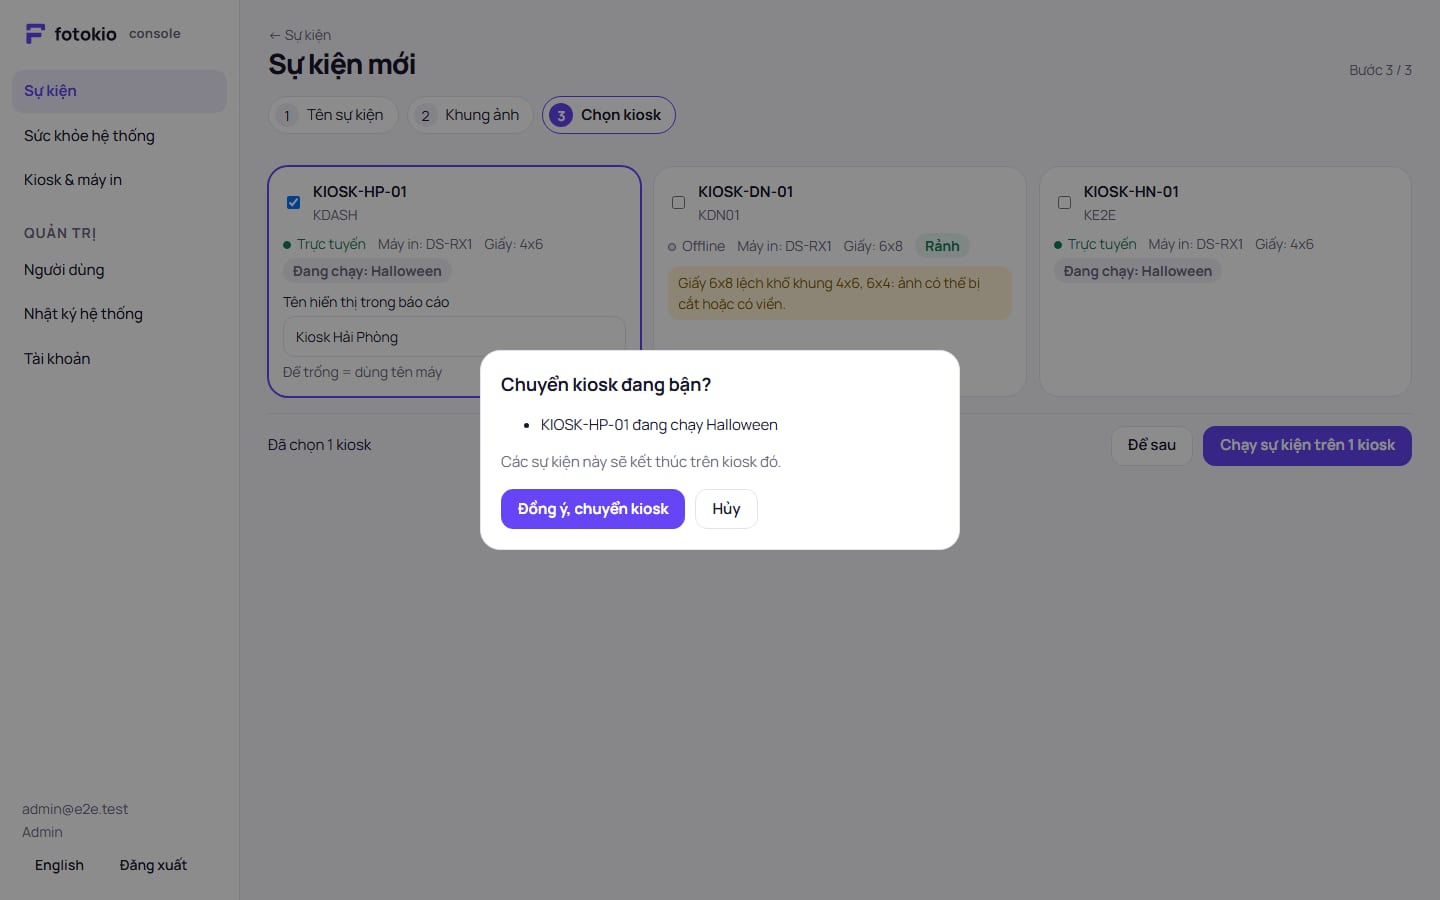Screen dimensions: 1440x900
Task: Confirm with Đồng ý, chuyển kiosk button
Action: click(592, 509)
